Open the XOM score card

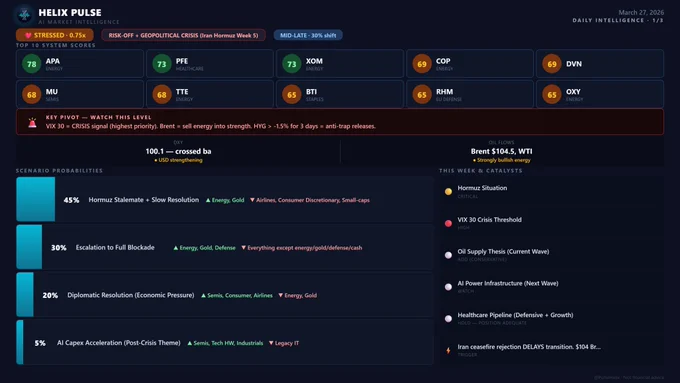pyautogui.click(x=340, y=64)
